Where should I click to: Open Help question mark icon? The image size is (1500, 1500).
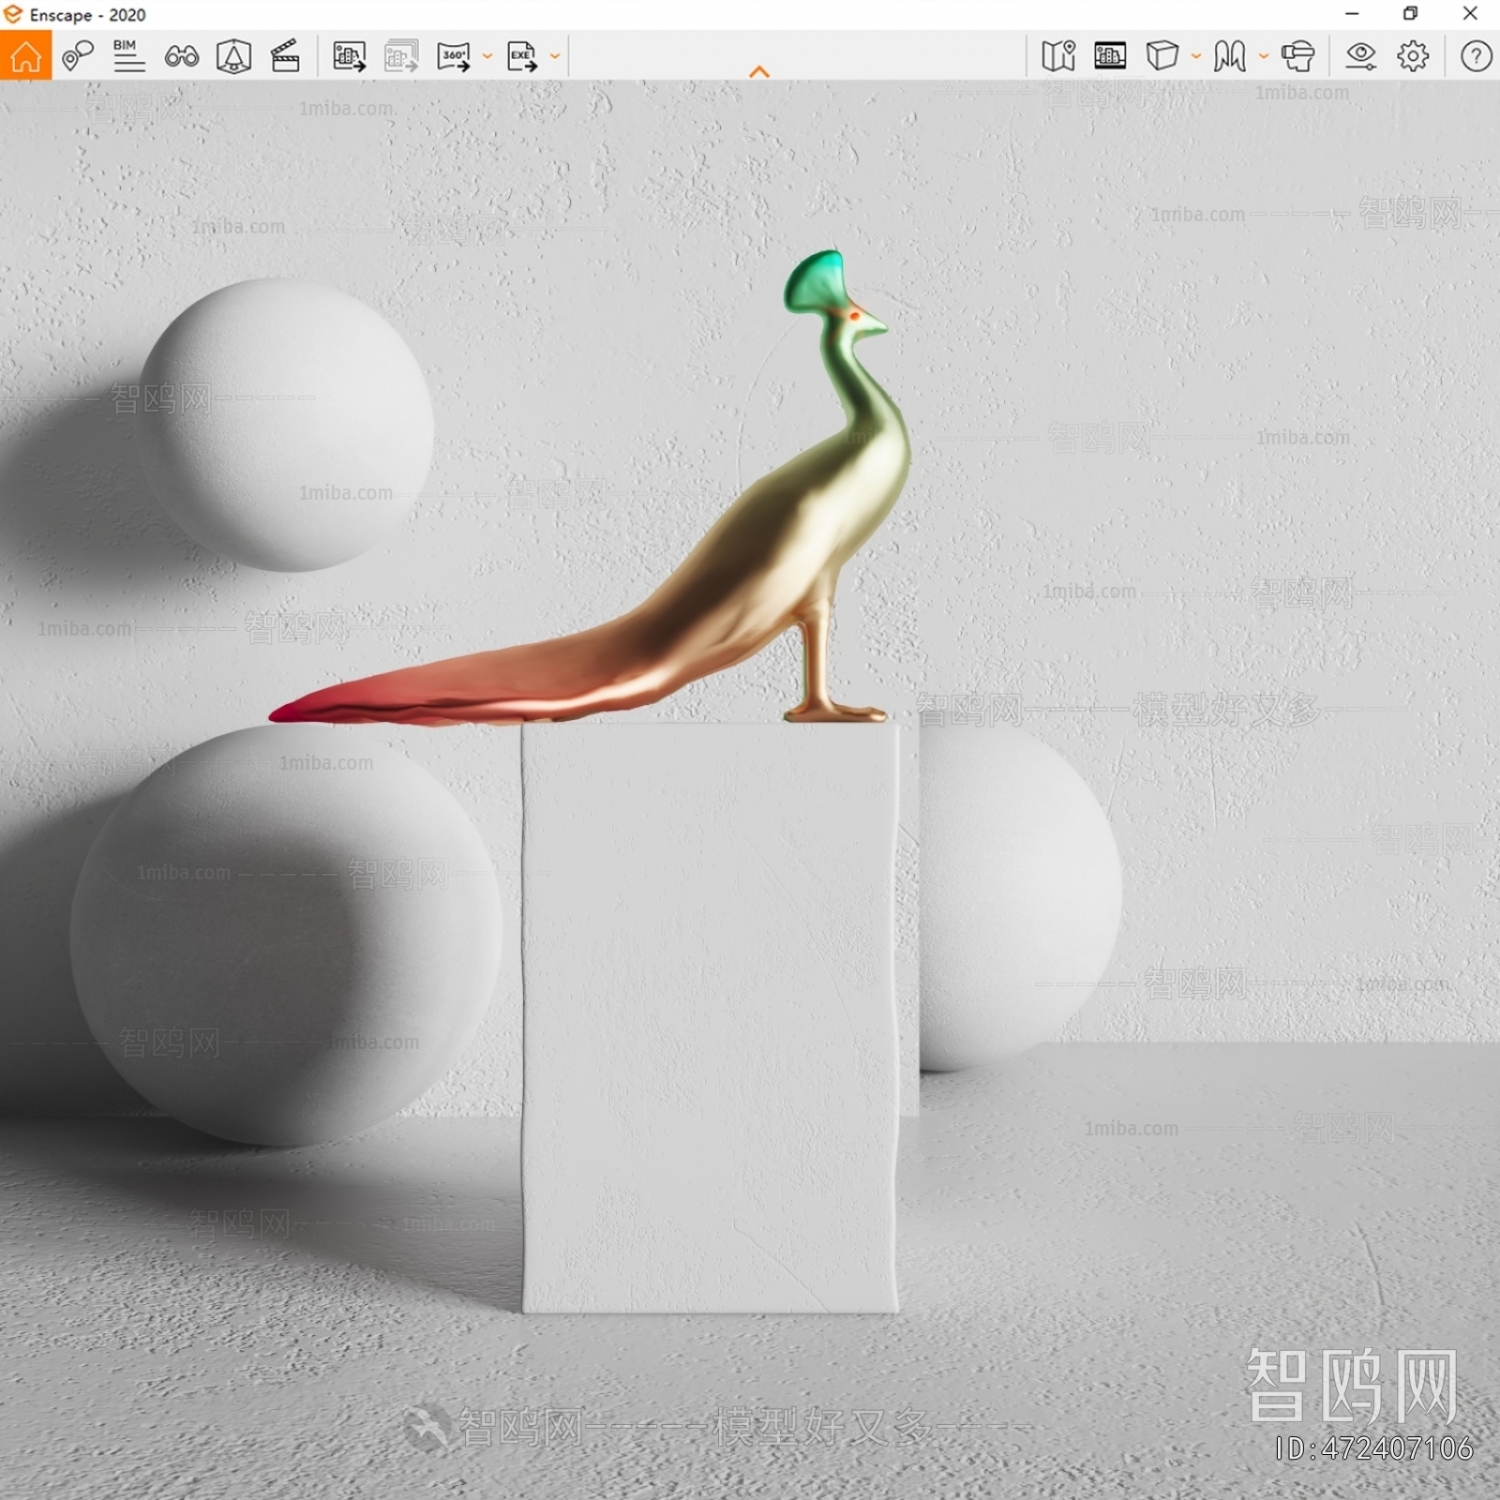[1476, 56]
